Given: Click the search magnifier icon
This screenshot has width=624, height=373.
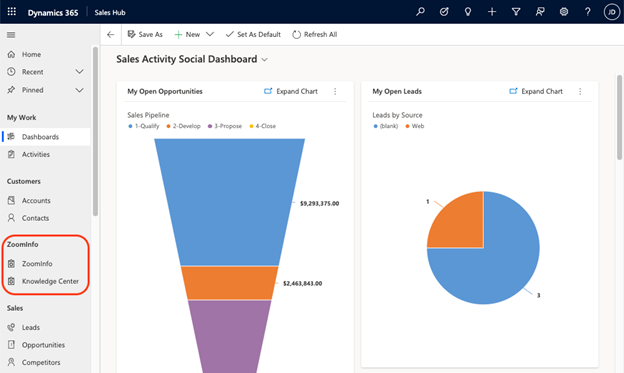Looking at the screenshot, I should tap(420, 12).
